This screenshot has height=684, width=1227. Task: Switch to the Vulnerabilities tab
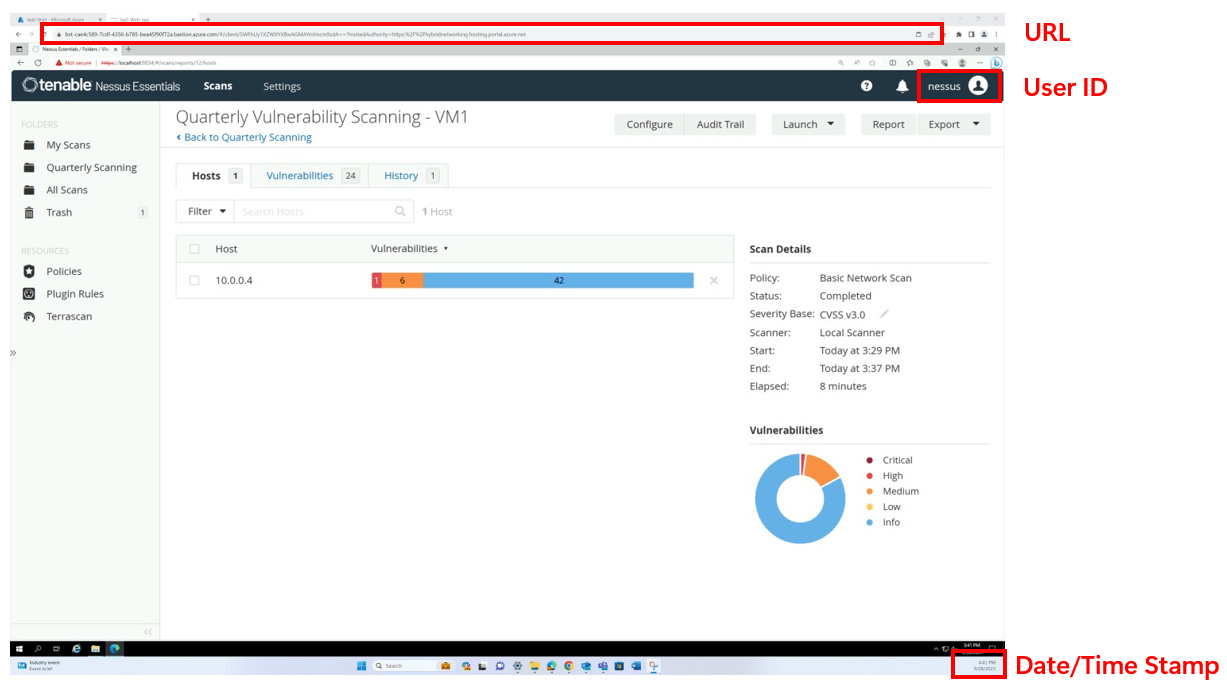coord(299,175)
